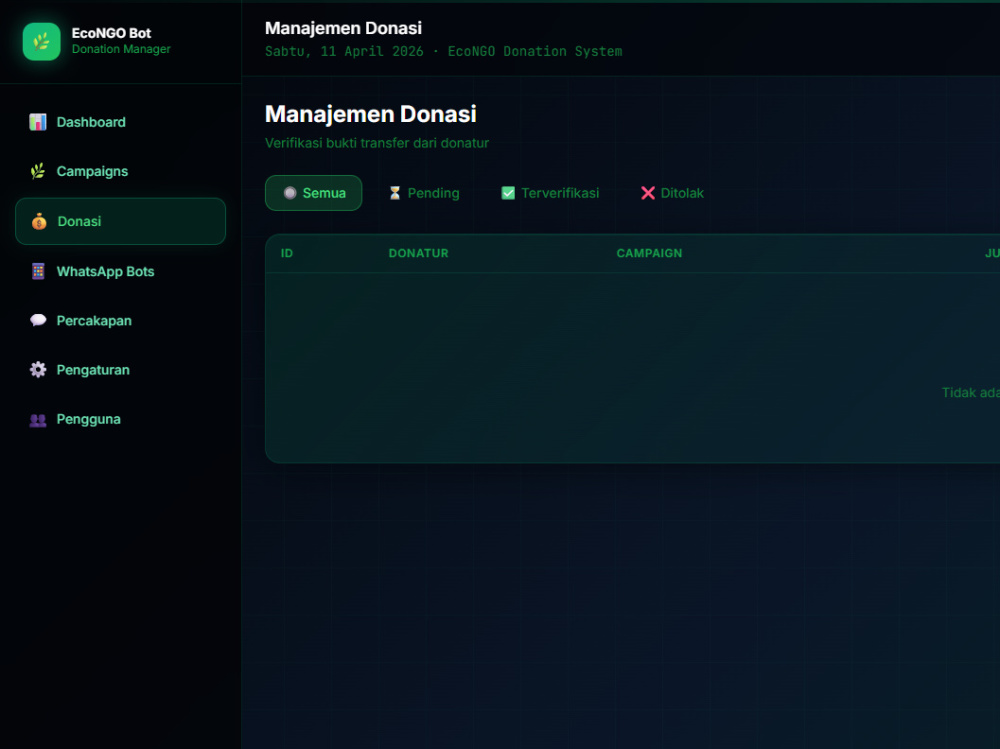
Task: Select the Donasi sidebar entry
Action: tap(121, 221)
